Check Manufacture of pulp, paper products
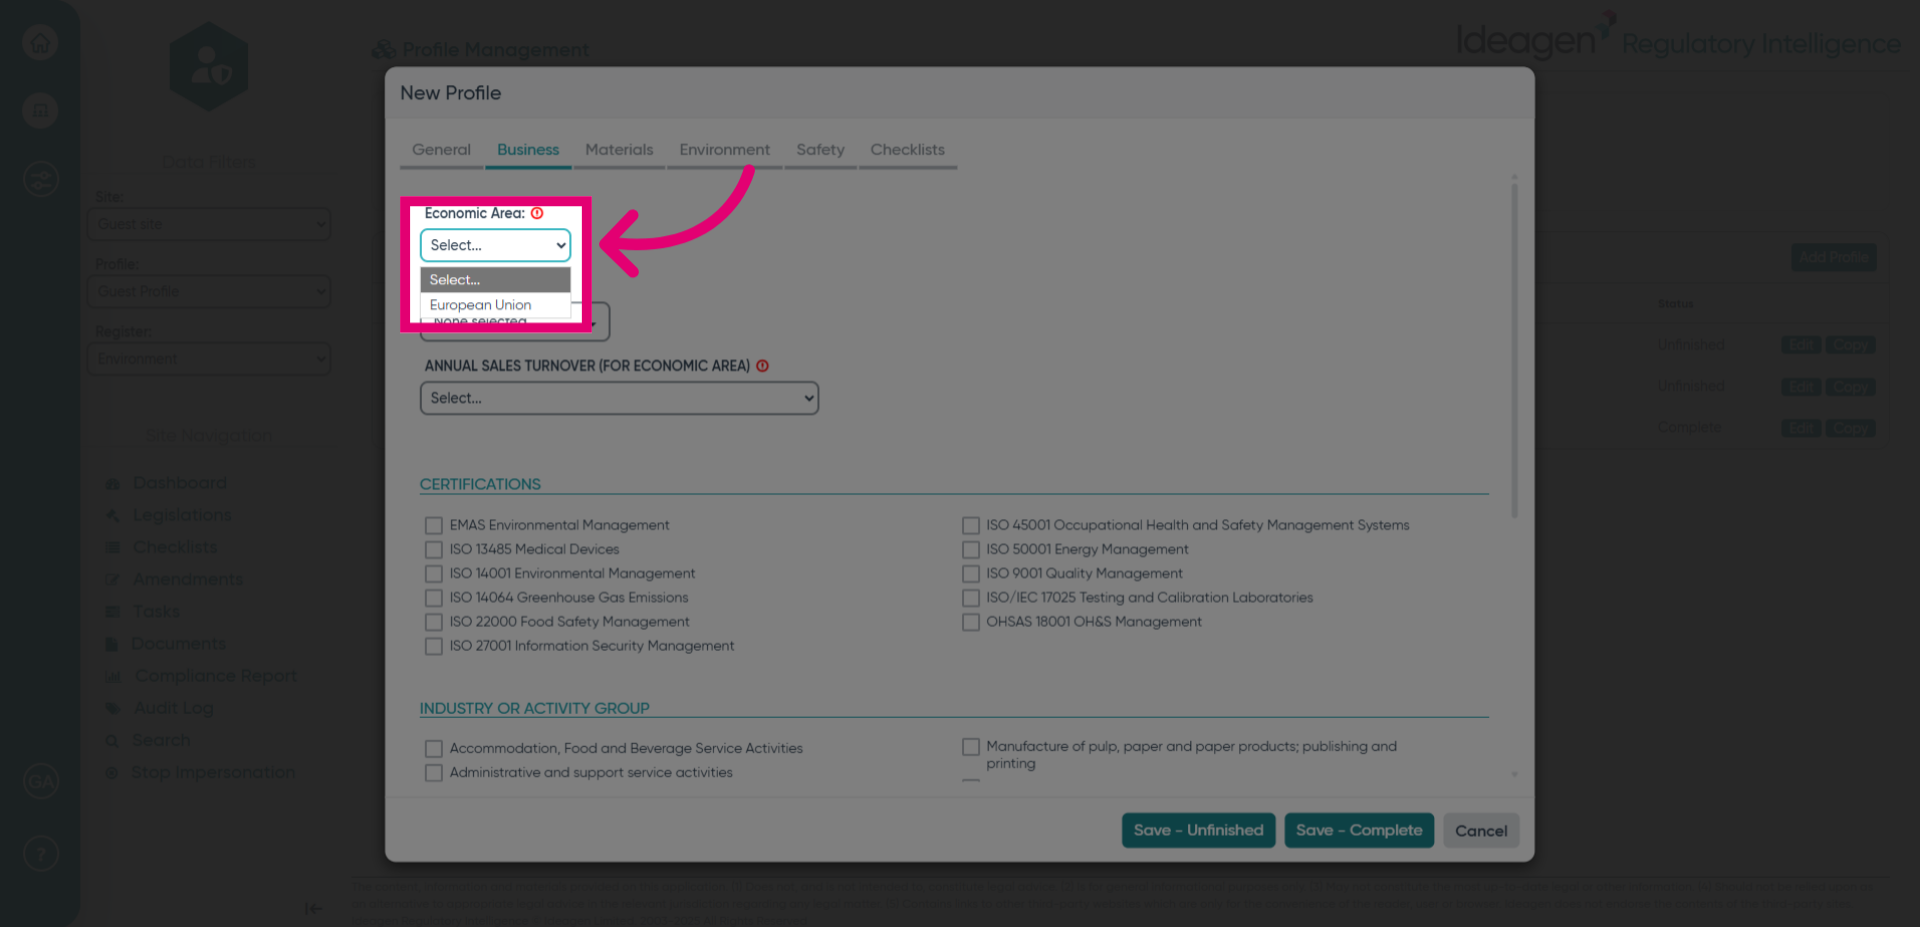Screen dimensions: 1920x927 970,747
